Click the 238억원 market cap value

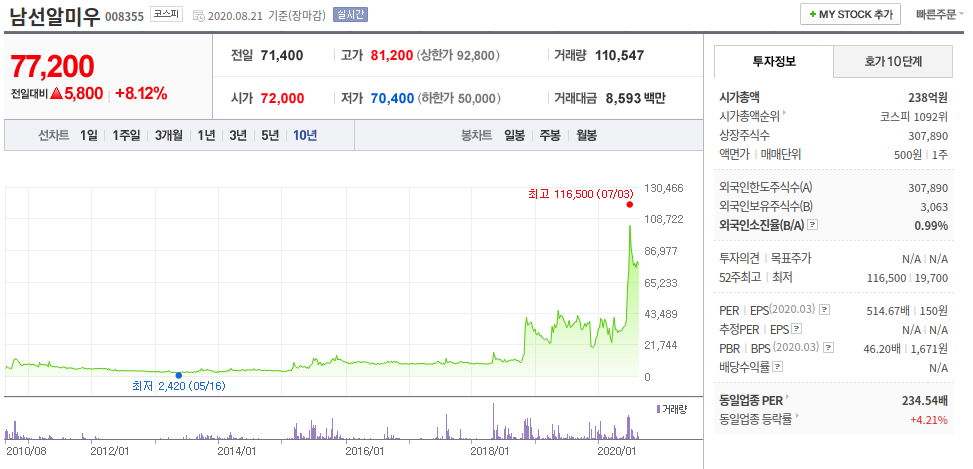click(928, 97)
